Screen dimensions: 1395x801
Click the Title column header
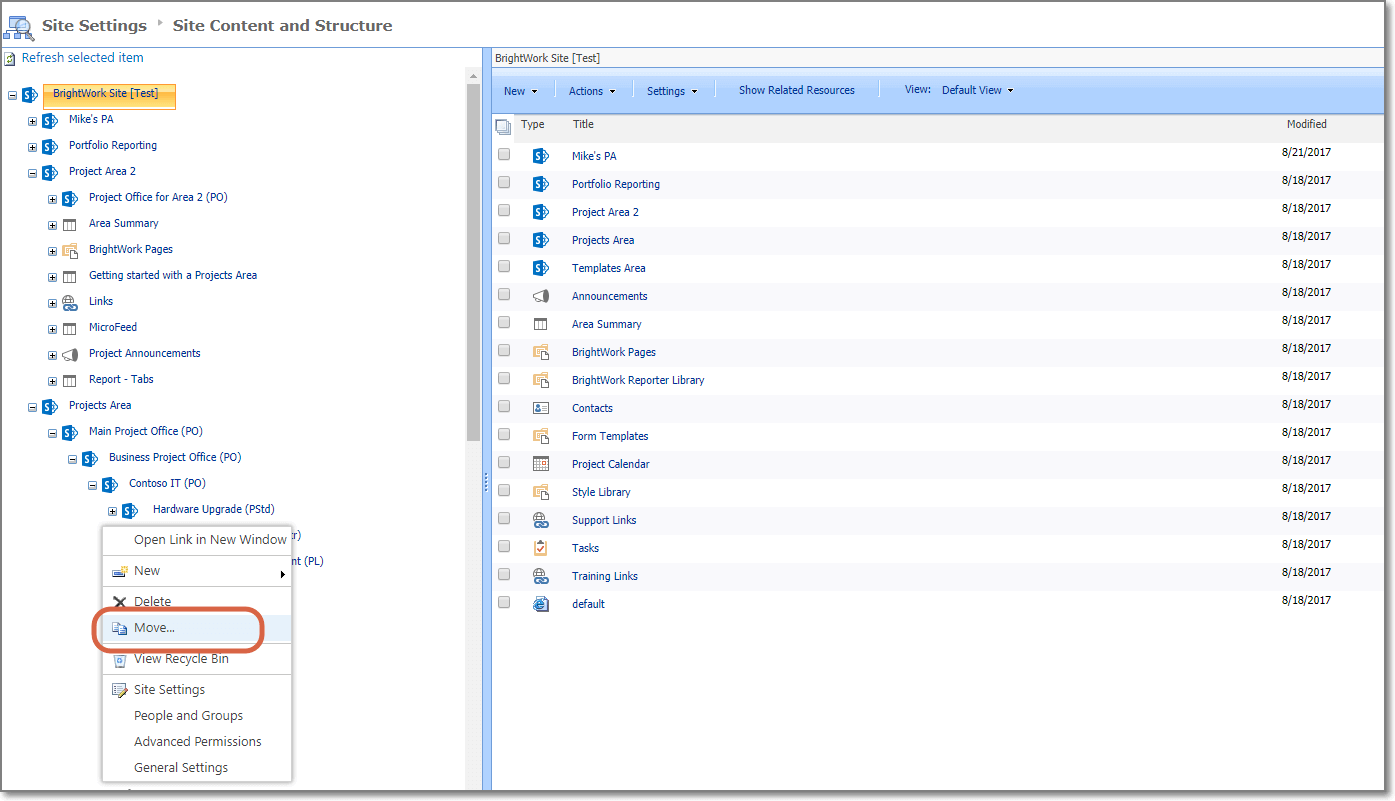(583, 125)
